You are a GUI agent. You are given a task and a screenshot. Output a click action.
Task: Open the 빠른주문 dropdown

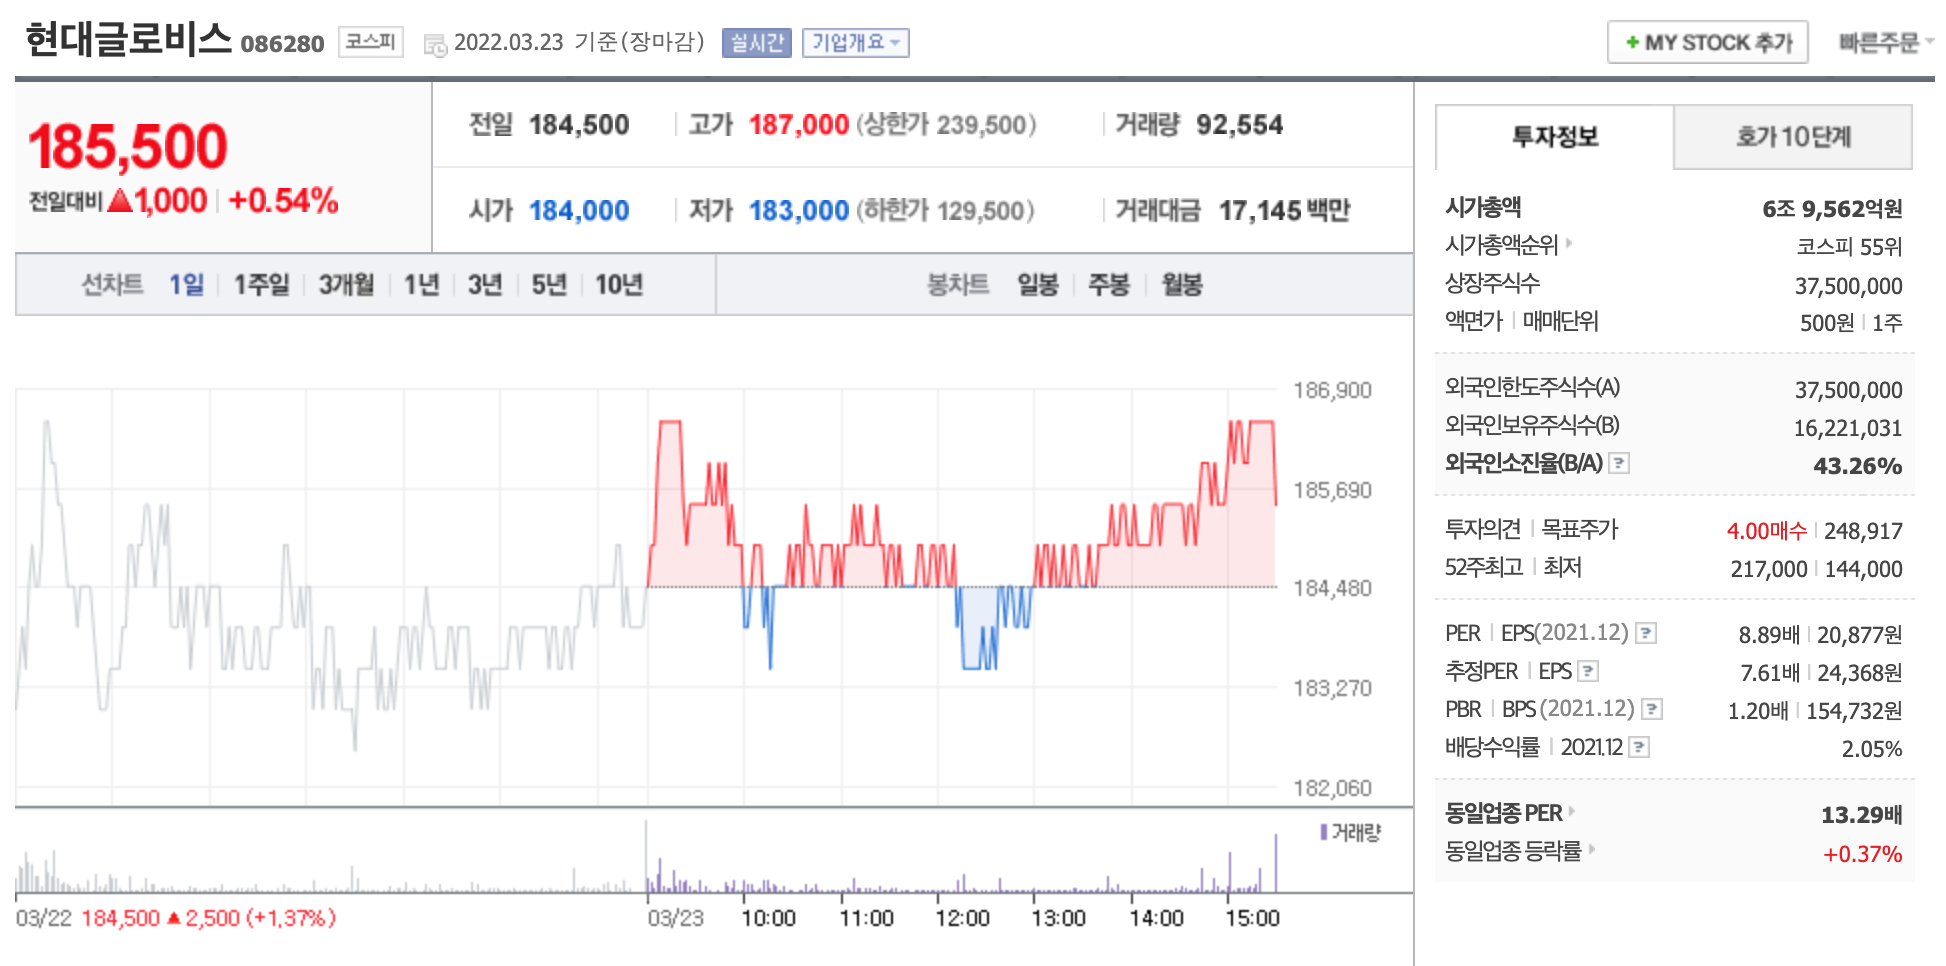tap(1886, 42)
